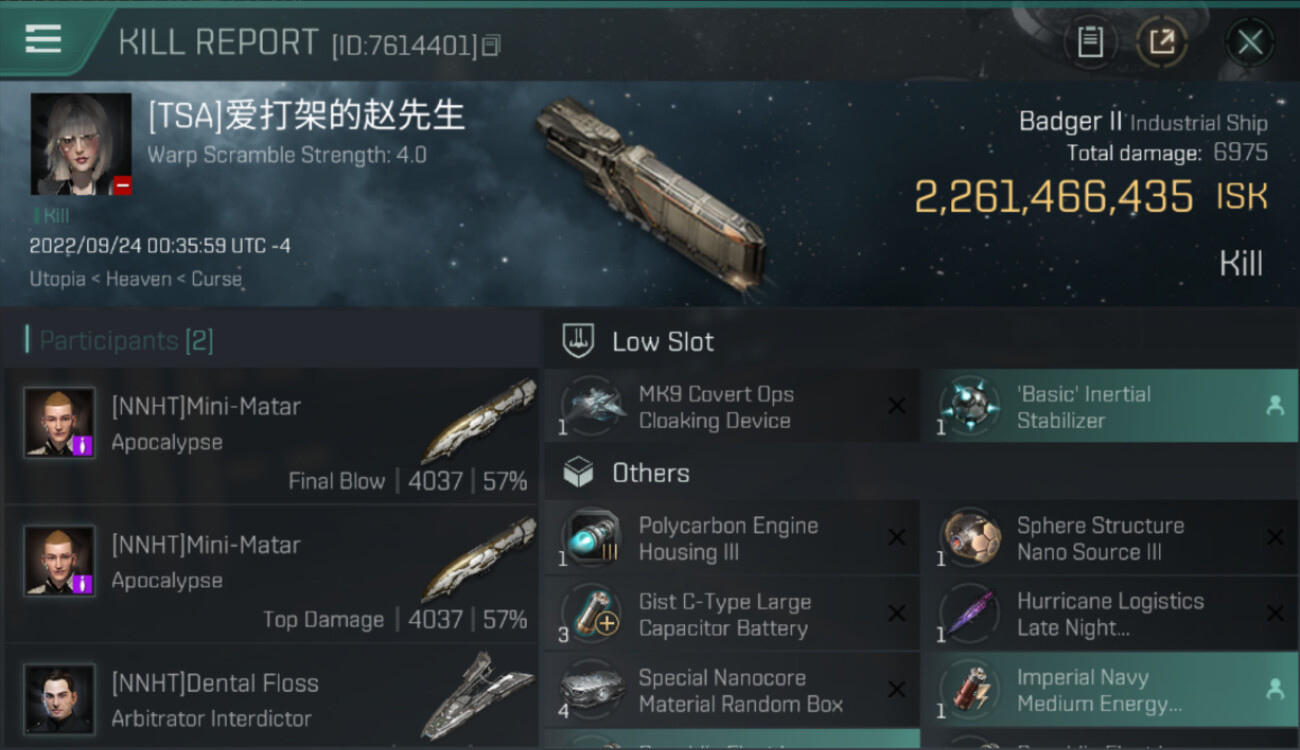This screenshot has height=750, width=1300.
Task: Open the Mini-Matar Final Blow participant entry
Action: click(272, 436)
